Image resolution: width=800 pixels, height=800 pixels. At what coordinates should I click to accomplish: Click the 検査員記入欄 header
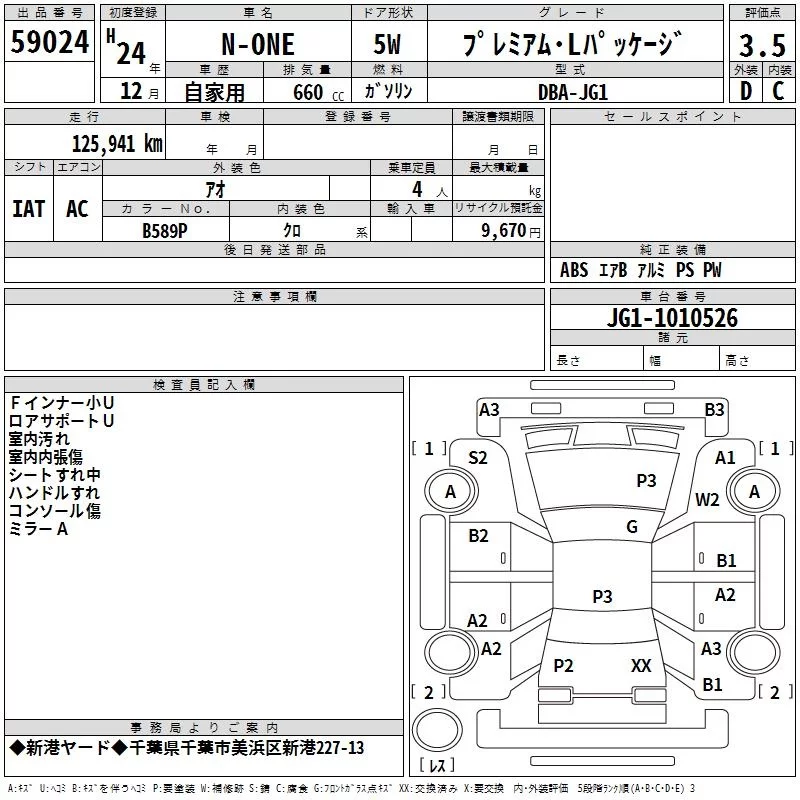pos(204,385)
